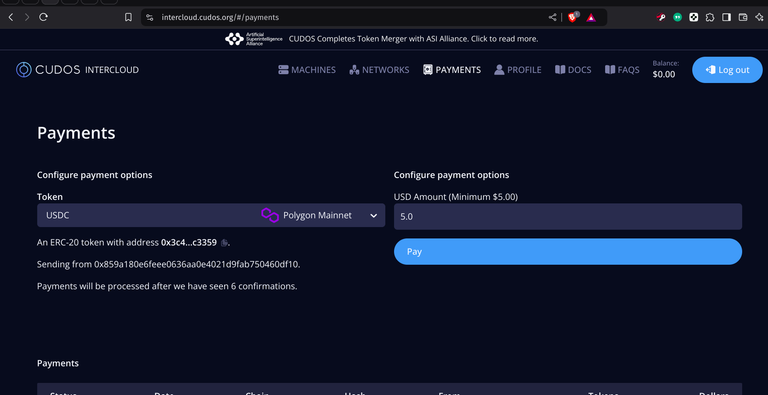Click the blue Pay button
The width and height of the screenshot is (768, 395).
[x=568, y=251]
